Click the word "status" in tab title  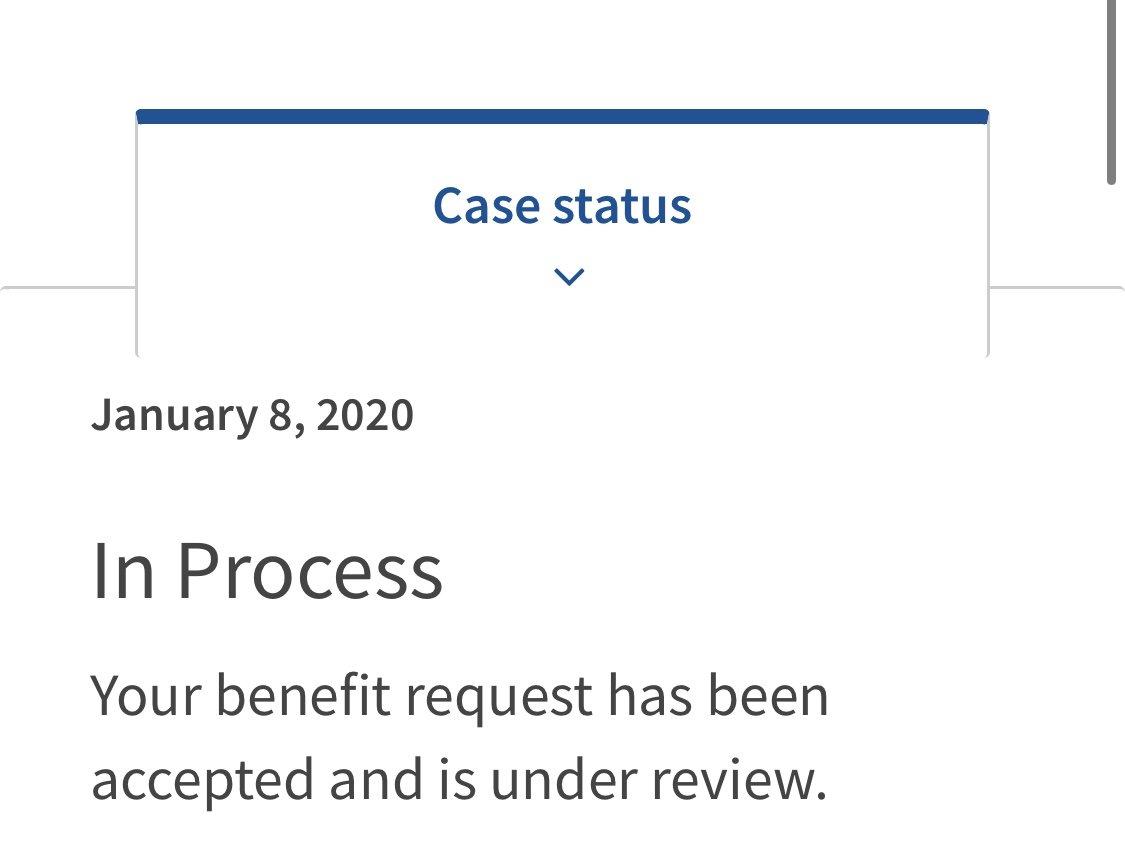[x=621, y=206]
